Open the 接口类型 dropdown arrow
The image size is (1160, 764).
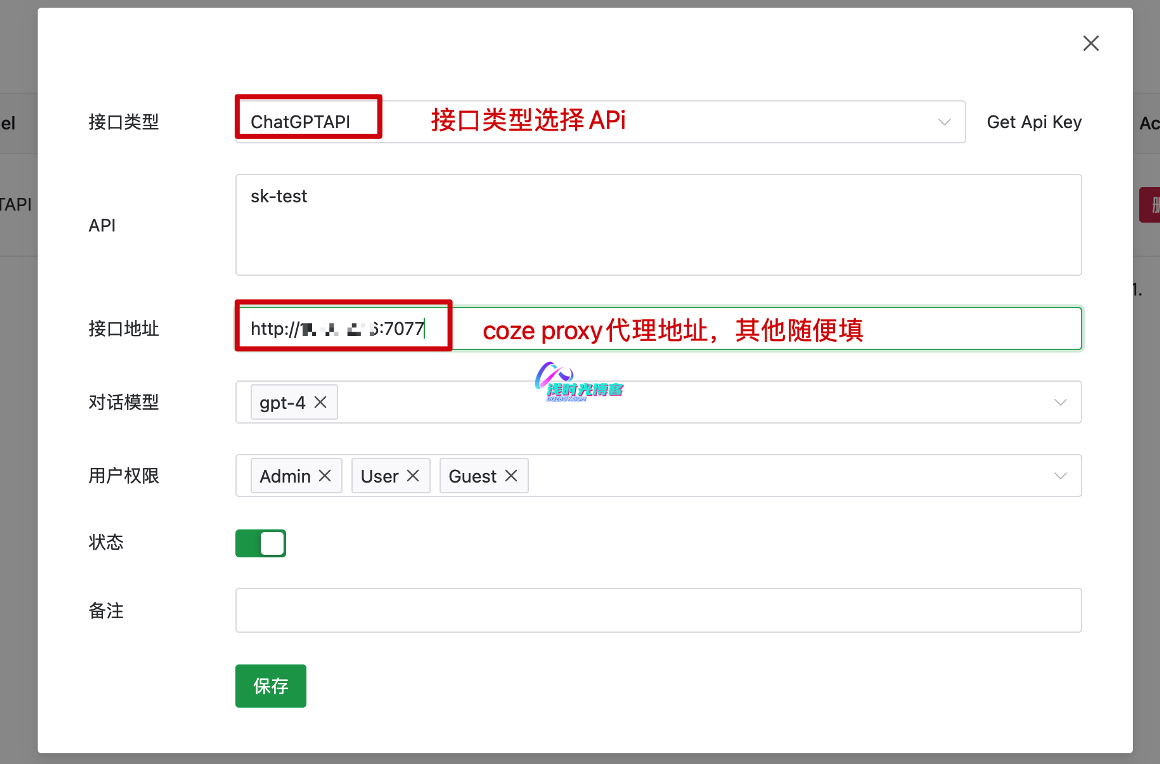pyautogui.click(x=944, y=122)
